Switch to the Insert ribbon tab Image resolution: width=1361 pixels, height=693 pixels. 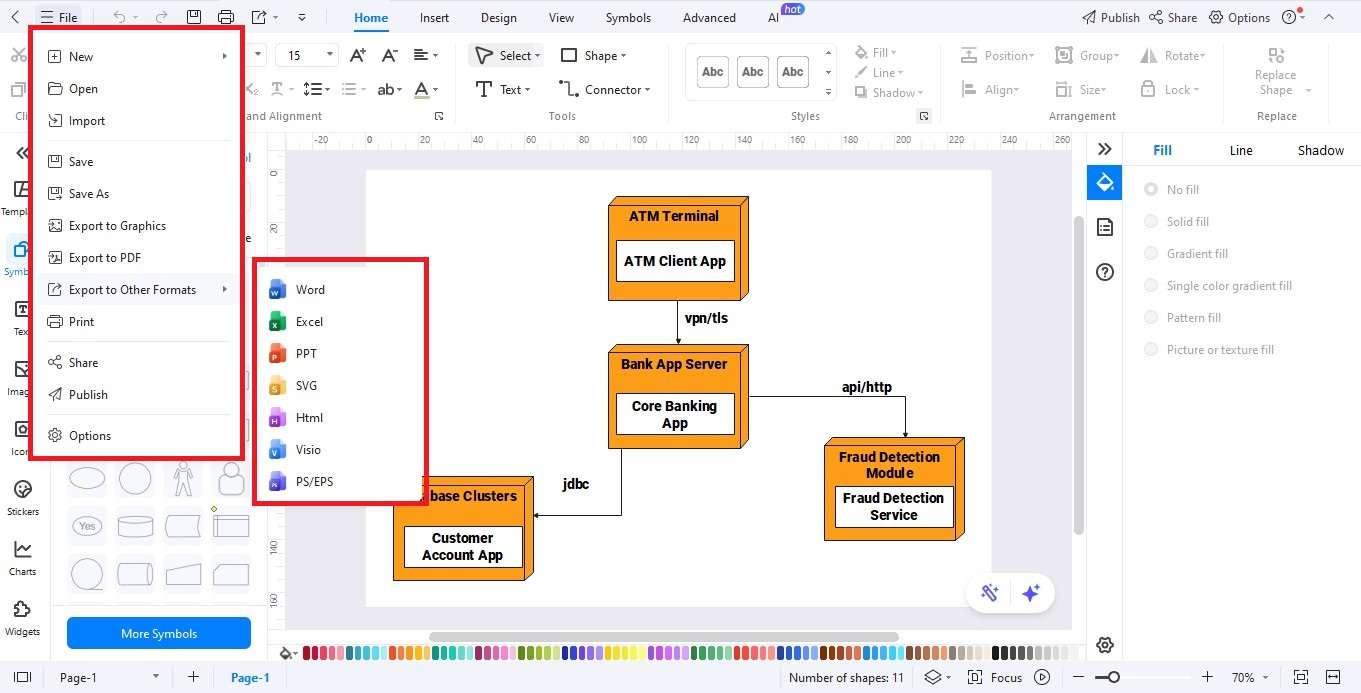click(x=434, y=17)
